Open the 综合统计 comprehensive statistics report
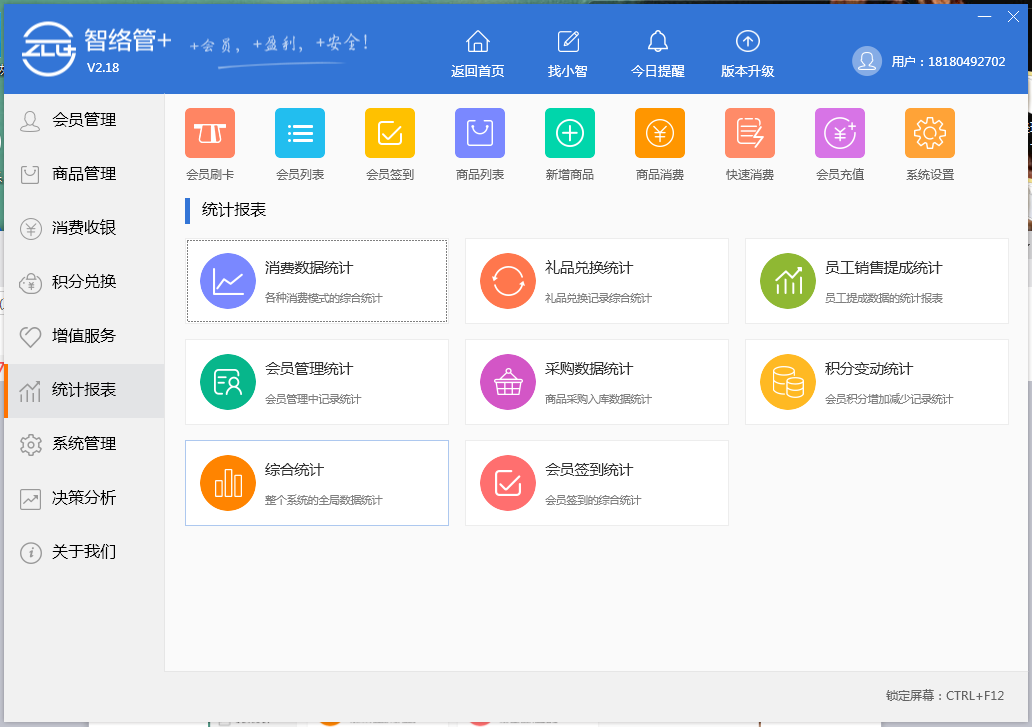 tap(316, 482)
